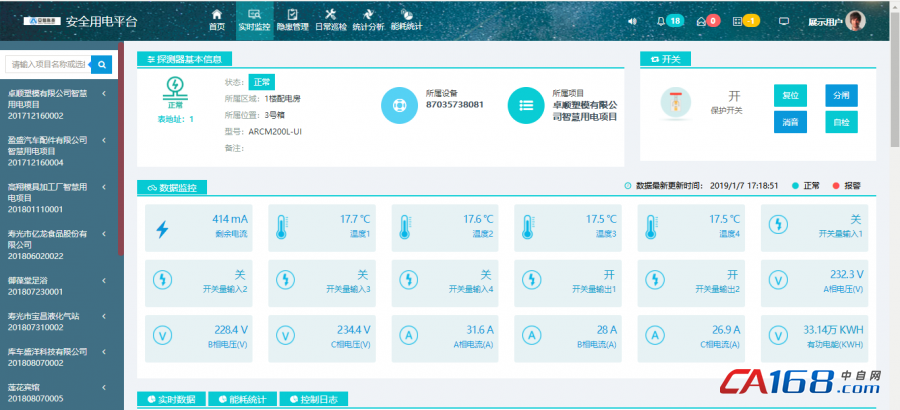Switch to the 控制日志 tab
The width and height of the screenshot is (900, 410).
coord(314,399)
